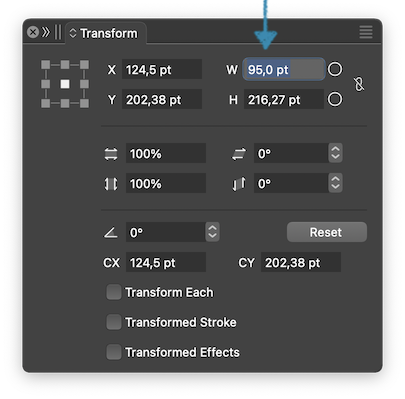Image resolution: width=405 pixels, height=399 pixels.
Task: Close the Transform panel
Action: click(x=33, y=32)
